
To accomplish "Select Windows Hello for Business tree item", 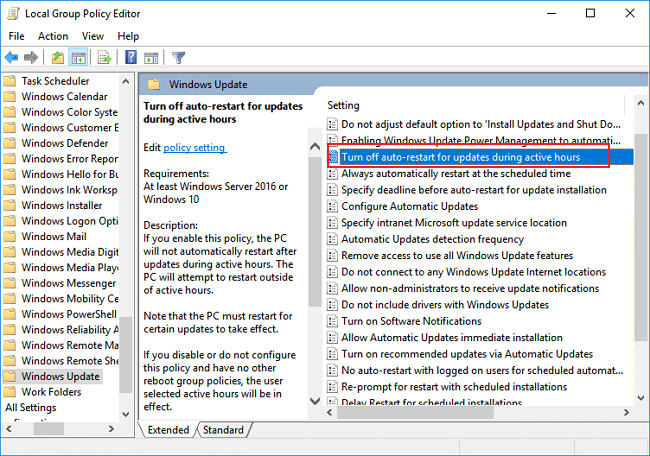I will (x=70, y=174).
